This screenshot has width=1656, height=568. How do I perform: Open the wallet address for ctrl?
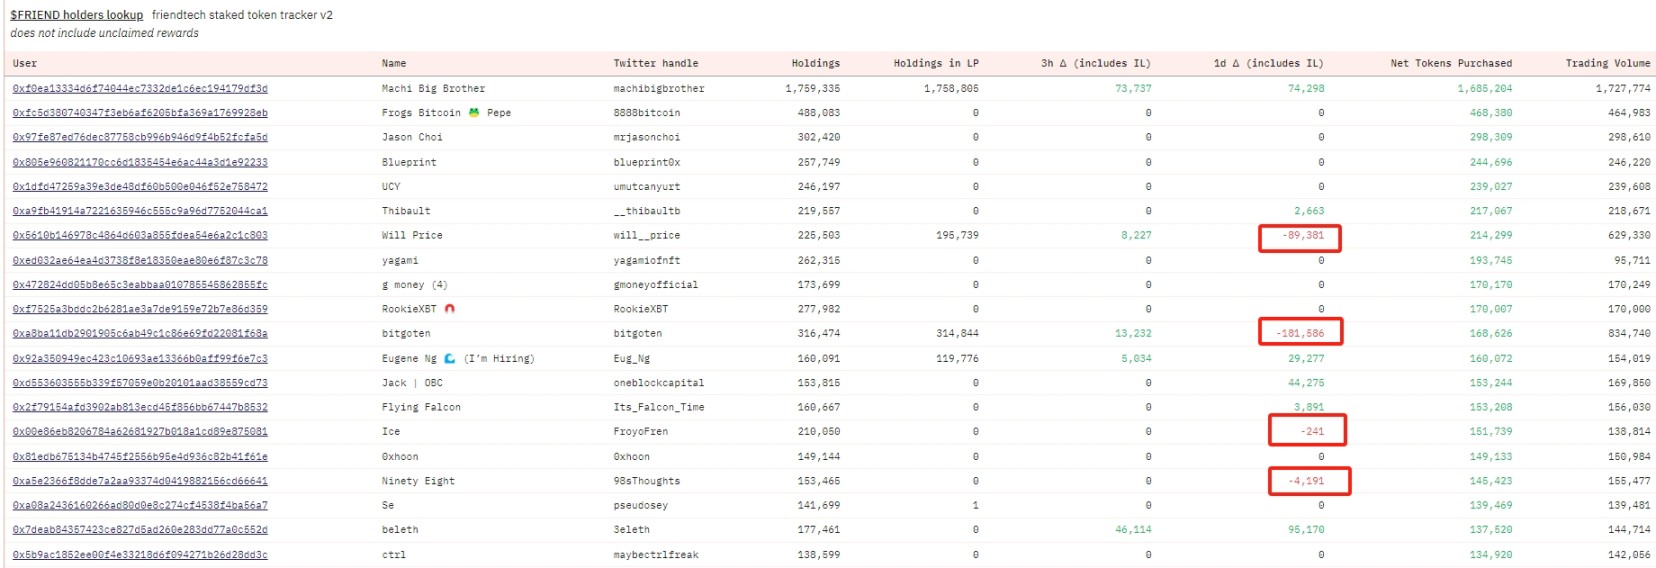pos(140,555)
